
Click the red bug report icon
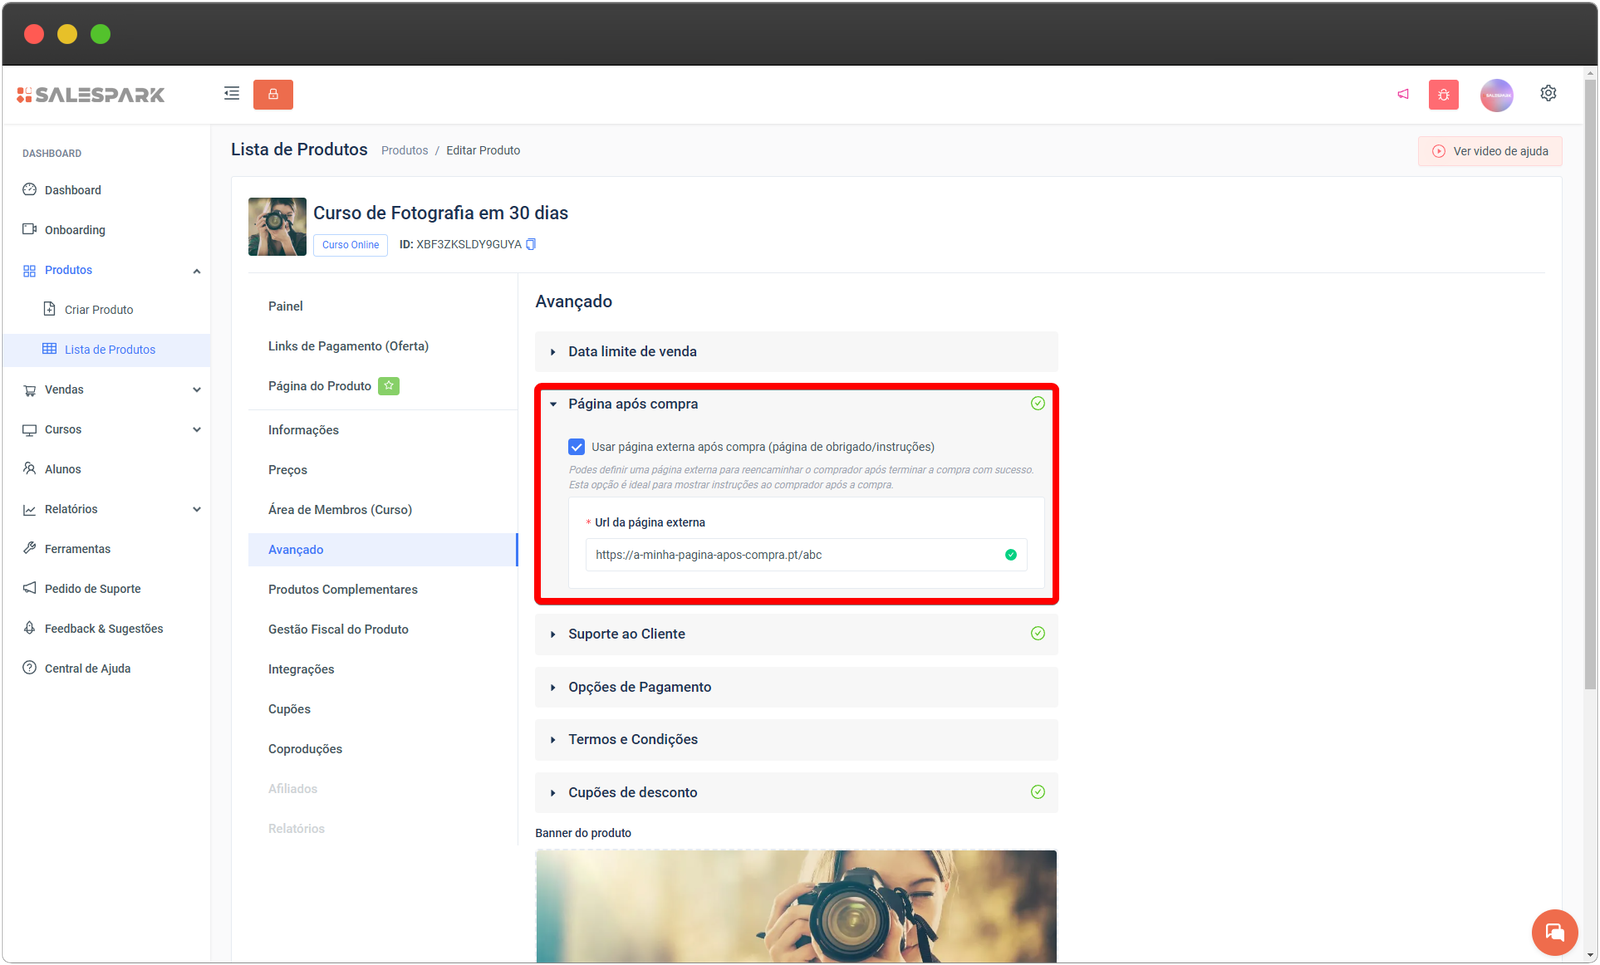[1443, 95]
